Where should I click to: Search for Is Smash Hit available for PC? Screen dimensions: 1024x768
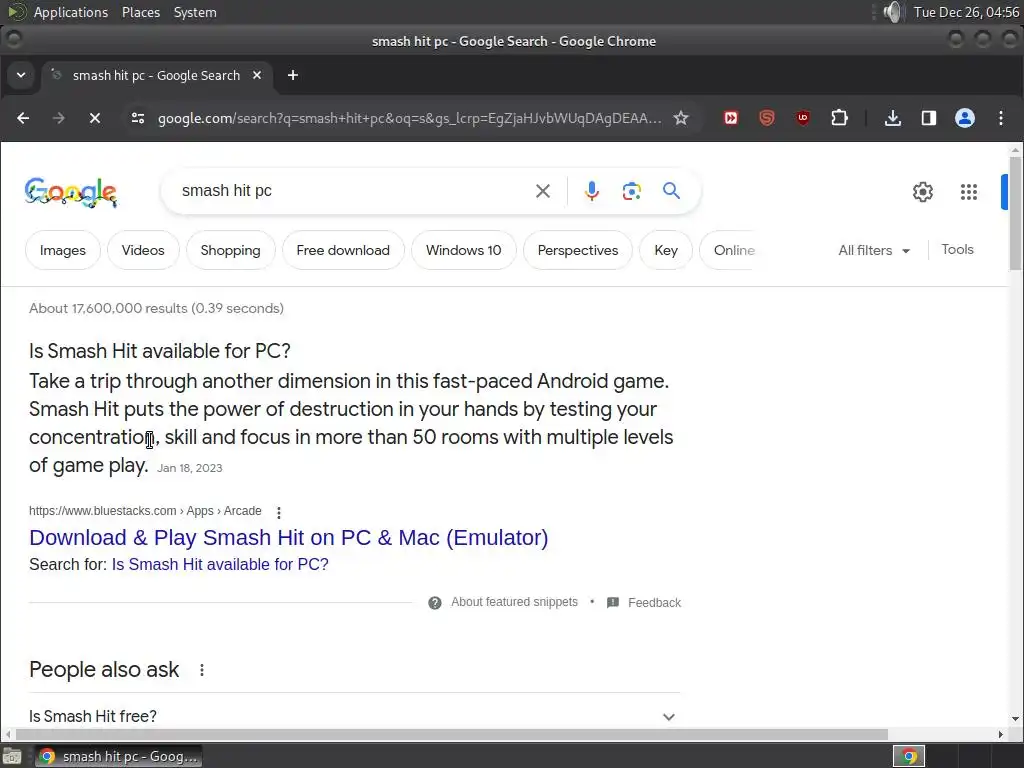(220, 565)
